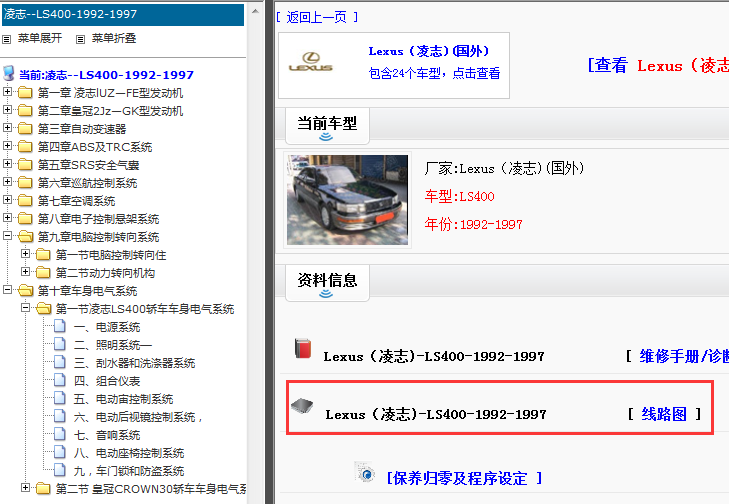Click scroll-up arrow of left panel scrollbar
The height and width of the screenshot is (504, 729).
tap(255, 11)
